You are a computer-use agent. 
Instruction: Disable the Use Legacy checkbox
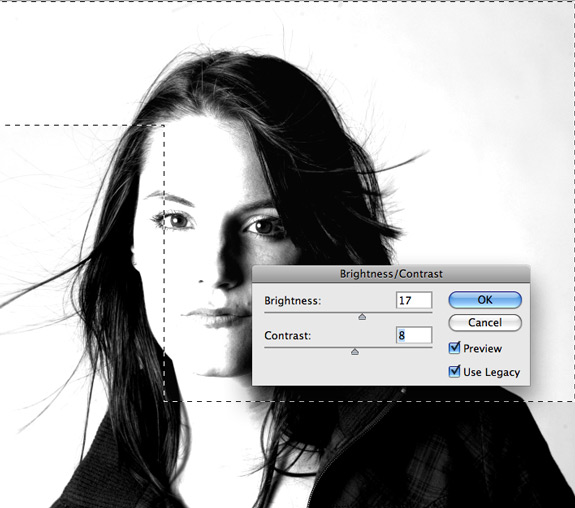pos(454,372)
